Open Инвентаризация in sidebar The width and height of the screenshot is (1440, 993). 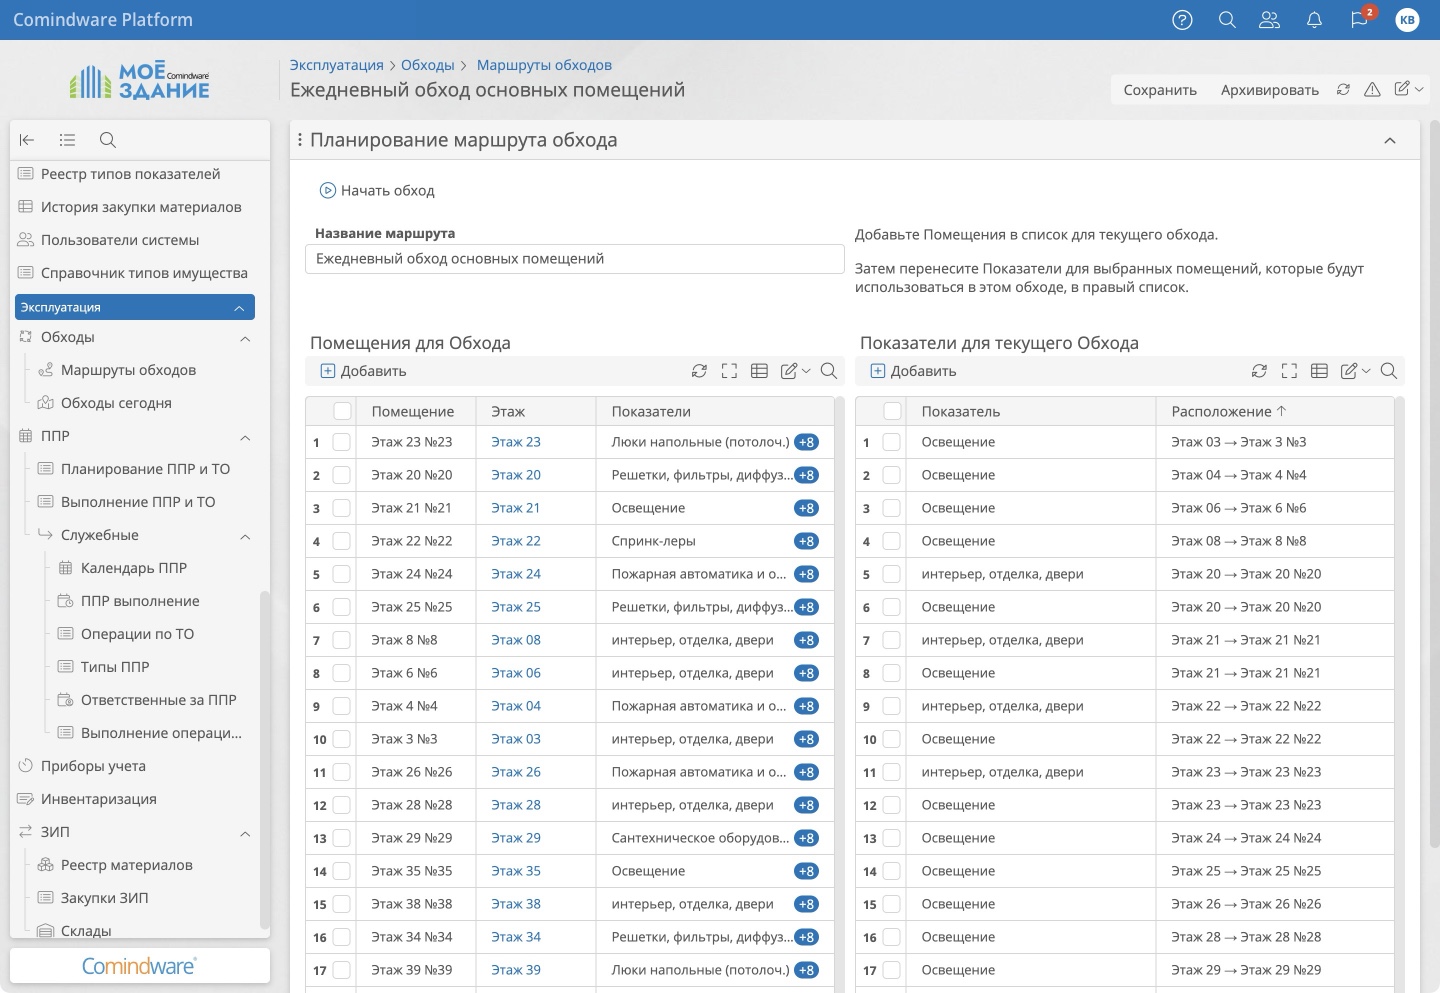(98, 799)
